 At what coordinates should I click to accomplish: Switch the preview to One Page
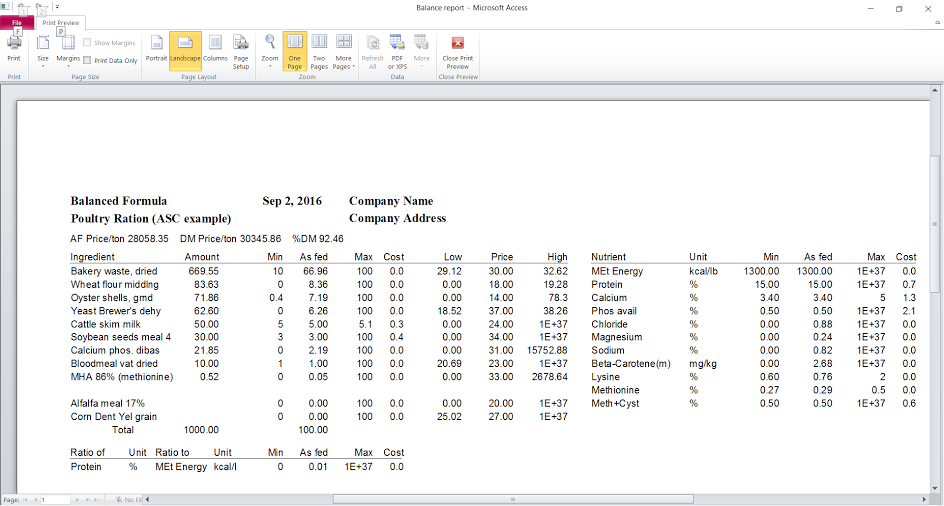294,51
